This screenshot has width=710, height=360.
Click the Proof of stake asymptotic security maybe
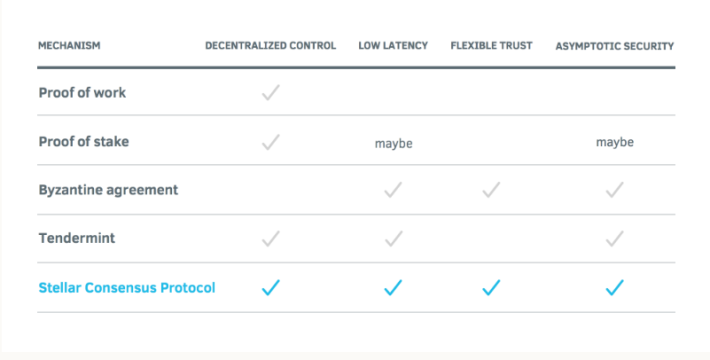(615, 142)
